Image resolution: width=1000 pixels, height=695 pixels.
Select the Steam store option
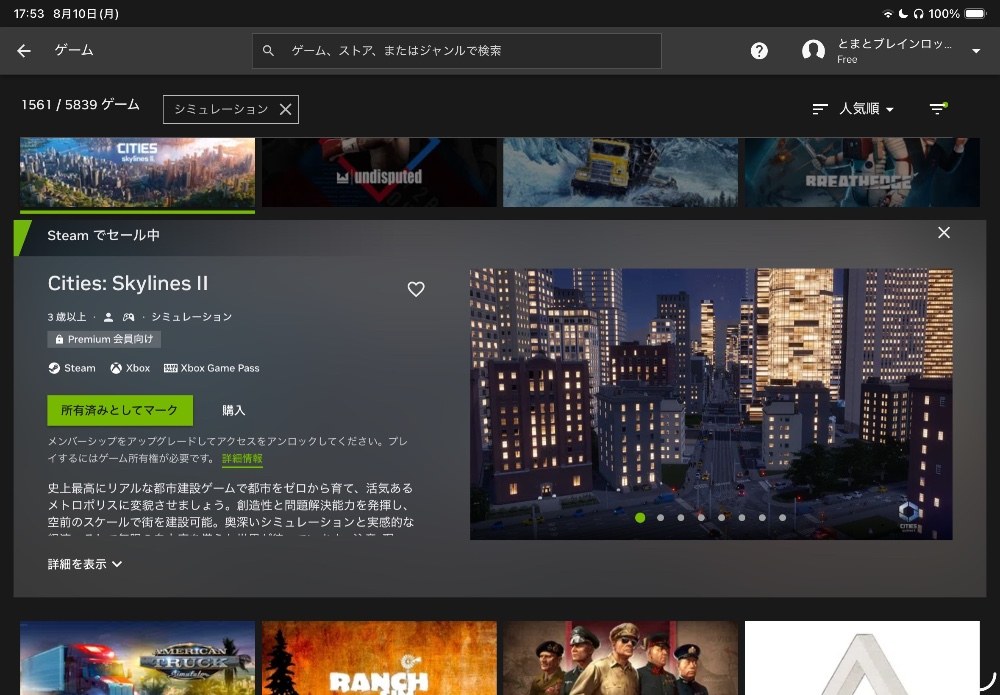(72, 368)
